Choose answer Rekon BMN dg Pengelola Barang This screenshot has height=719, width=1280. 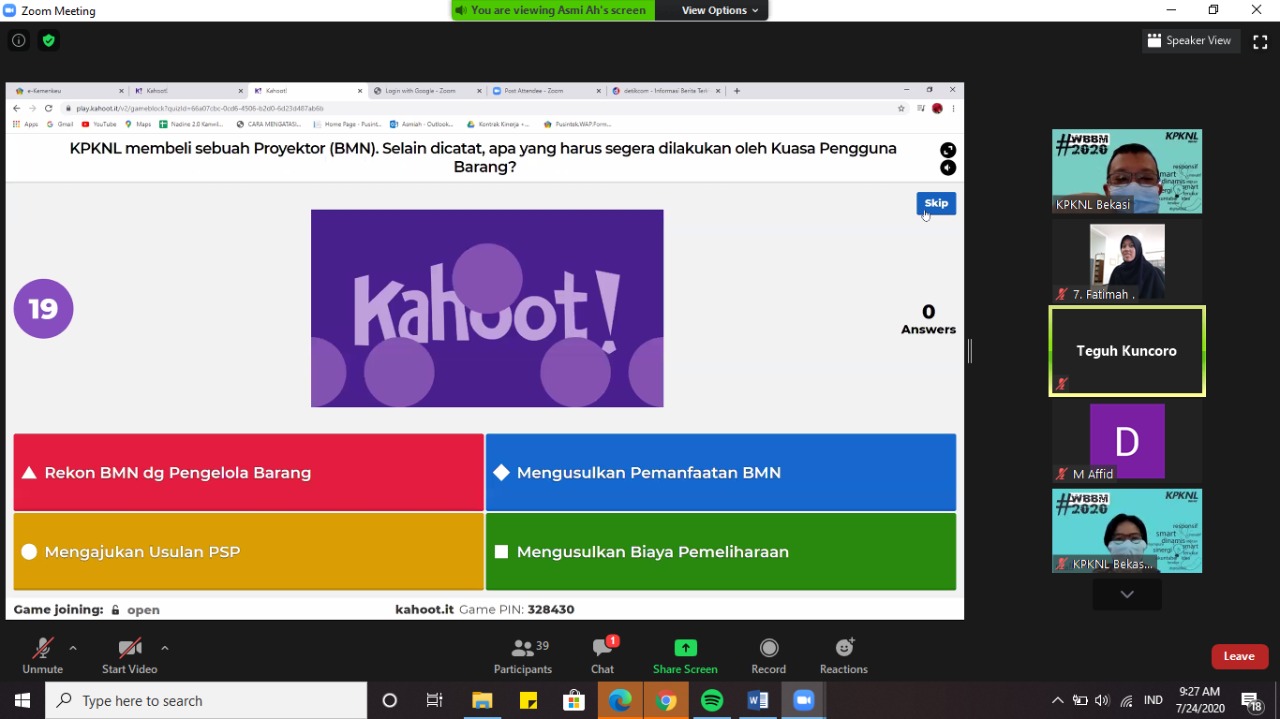pos(248,472)
